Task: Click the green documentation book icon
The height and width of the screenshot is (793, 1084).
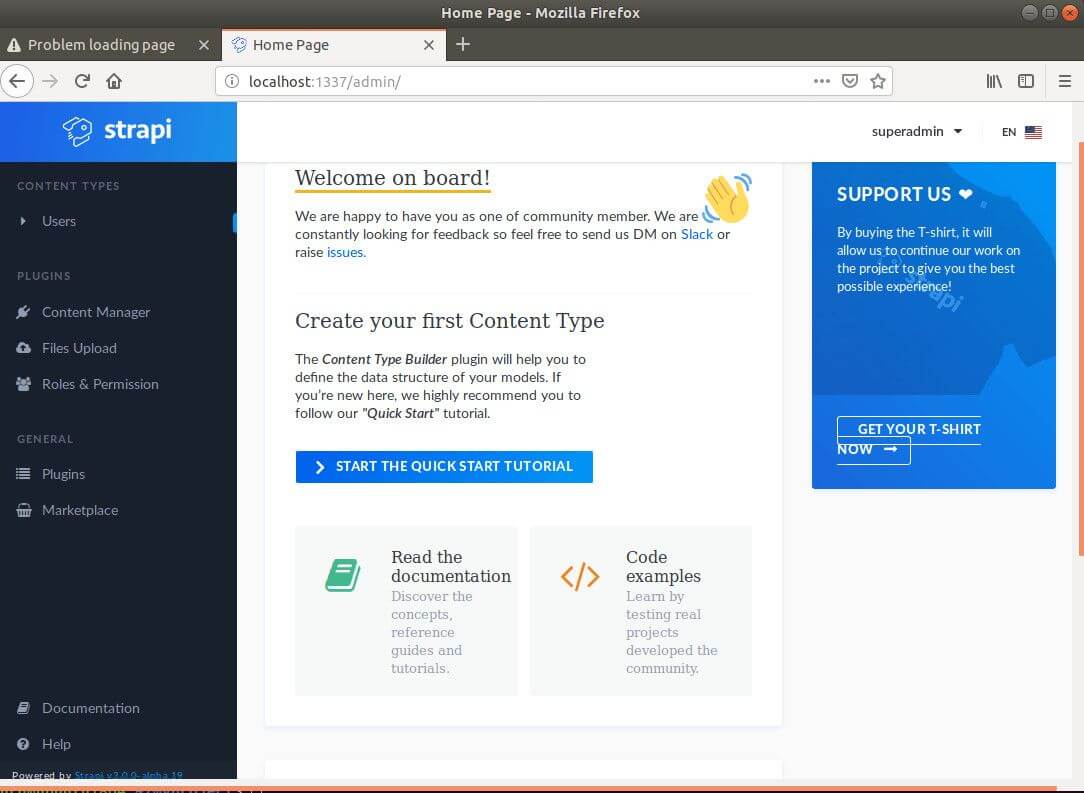Action: pos(343,575)
